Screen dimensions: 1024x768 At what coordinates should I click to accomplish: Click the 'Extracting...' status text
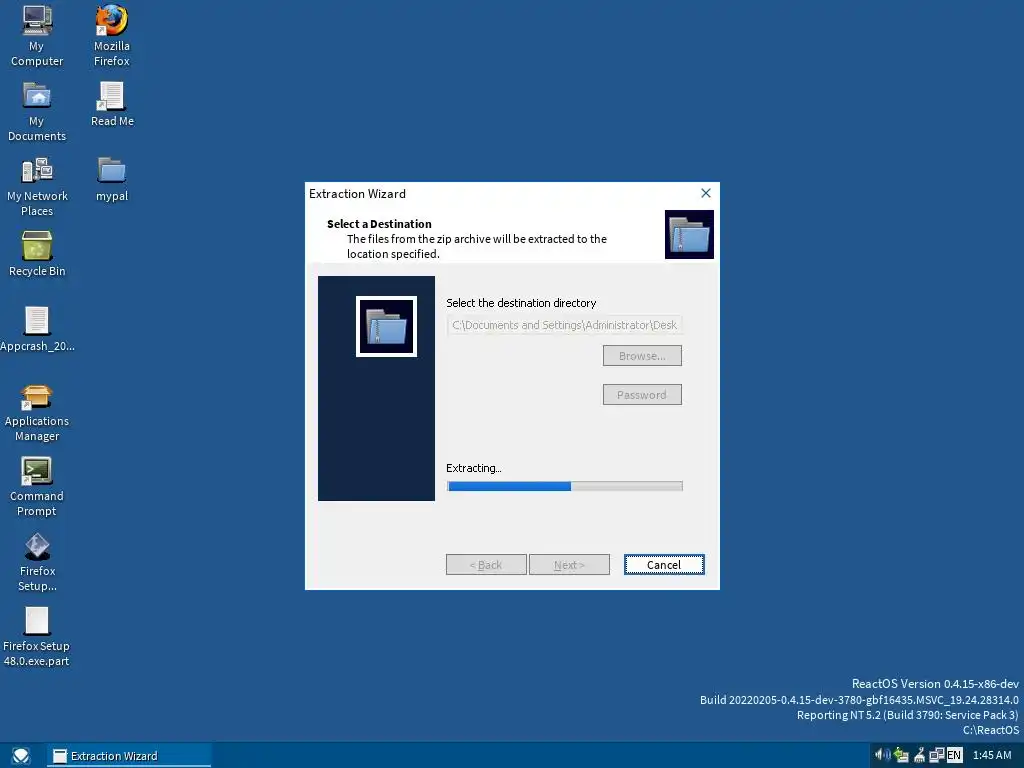pos(473,468)
